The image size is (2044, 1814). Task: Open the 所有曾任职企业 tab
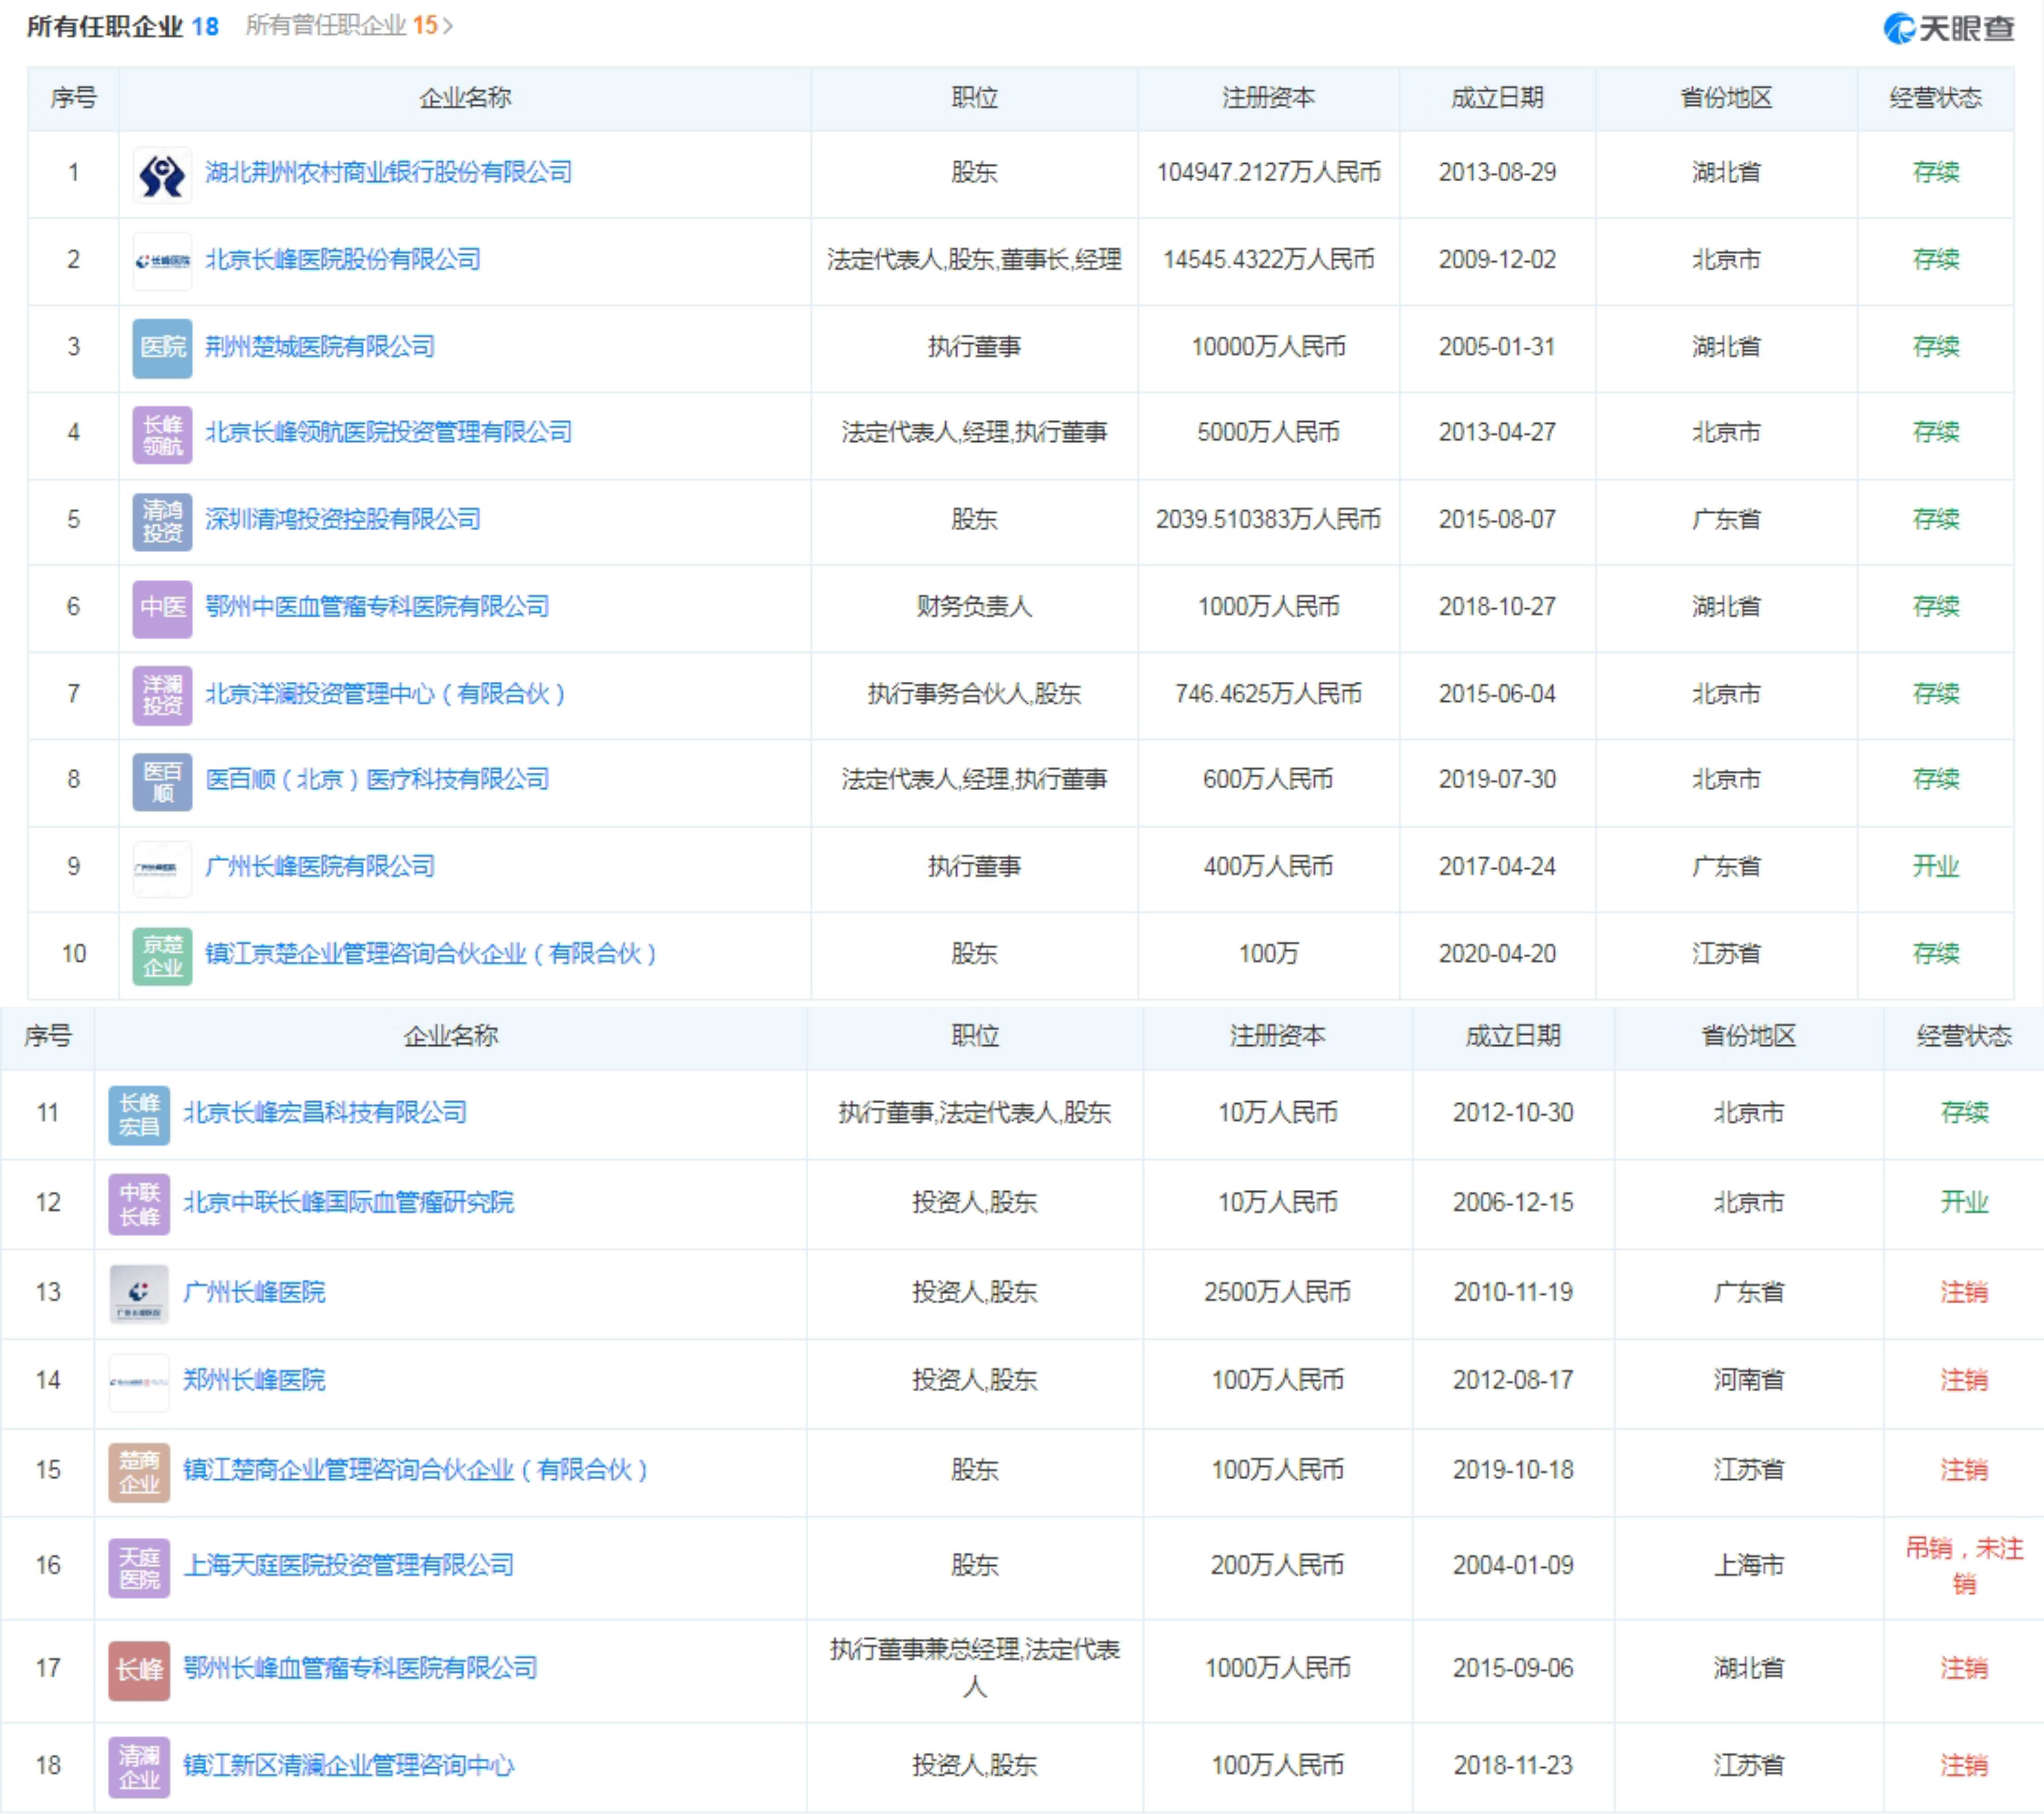[342, 26]
